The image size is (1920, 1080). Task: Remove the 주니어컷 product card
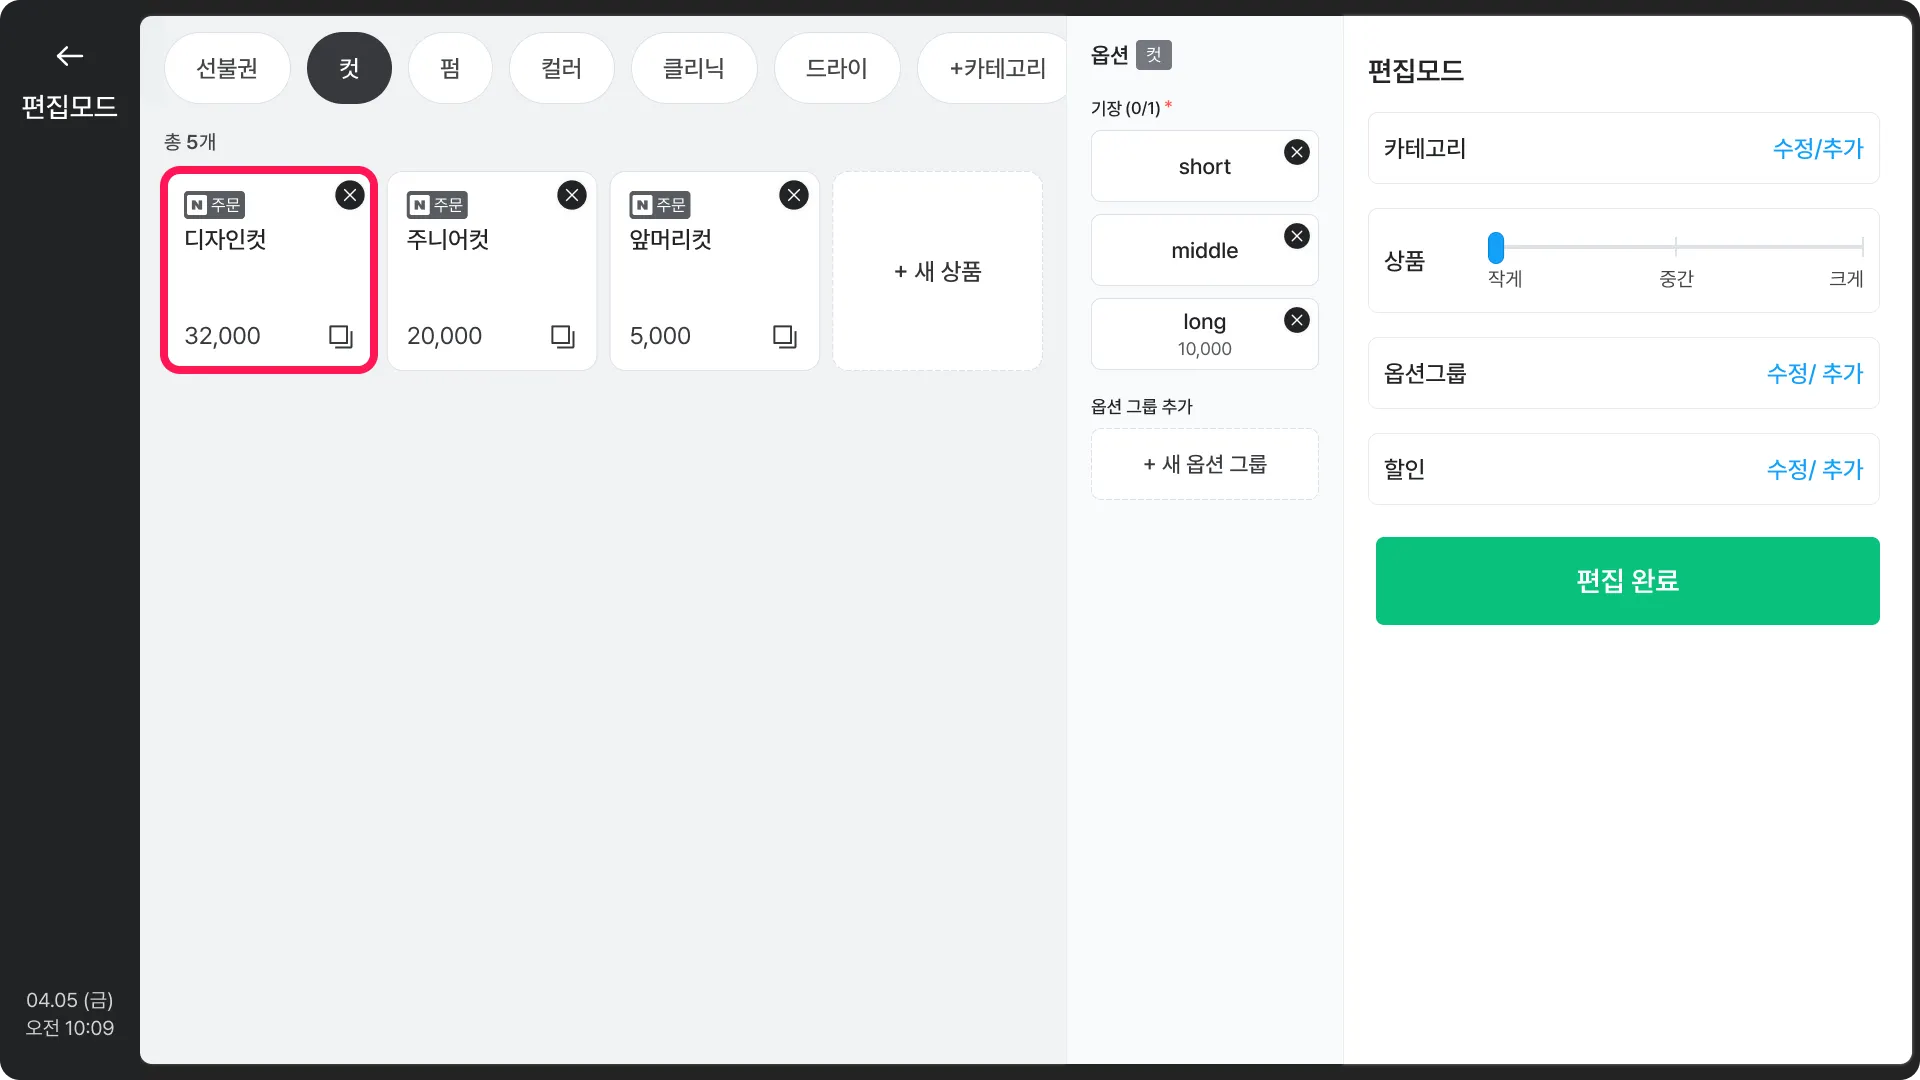coord(572,195)
